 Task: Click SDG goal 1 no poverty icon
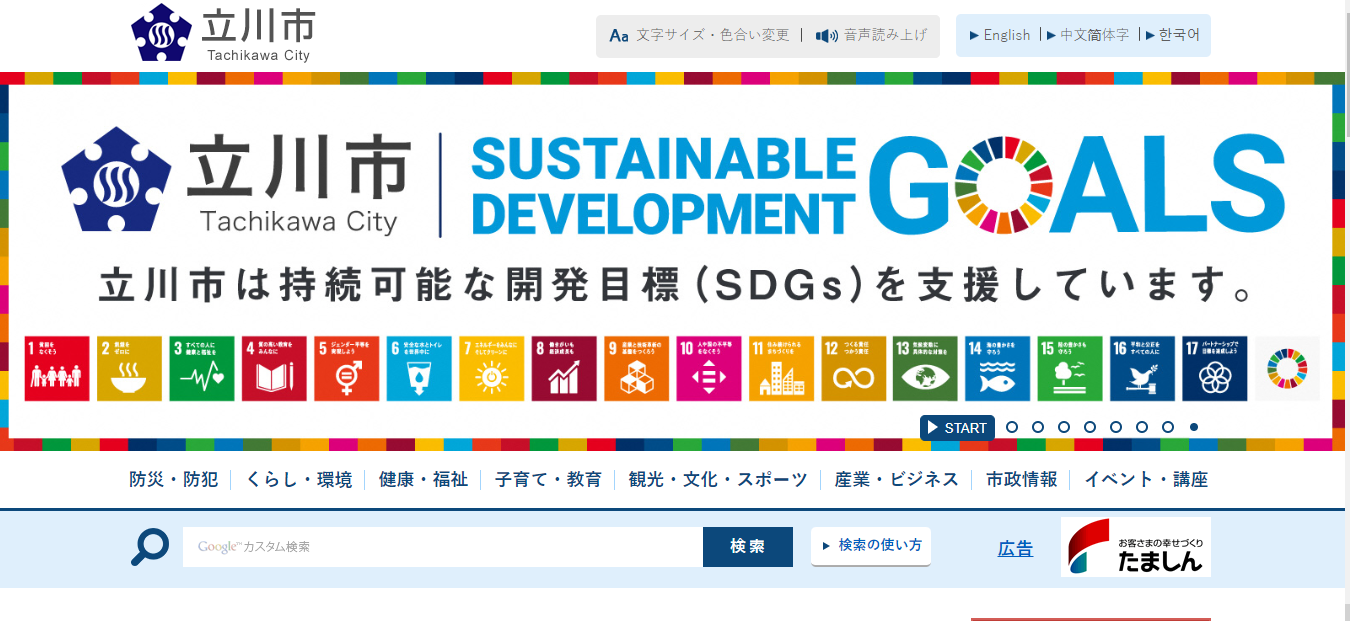click(57, 369)
